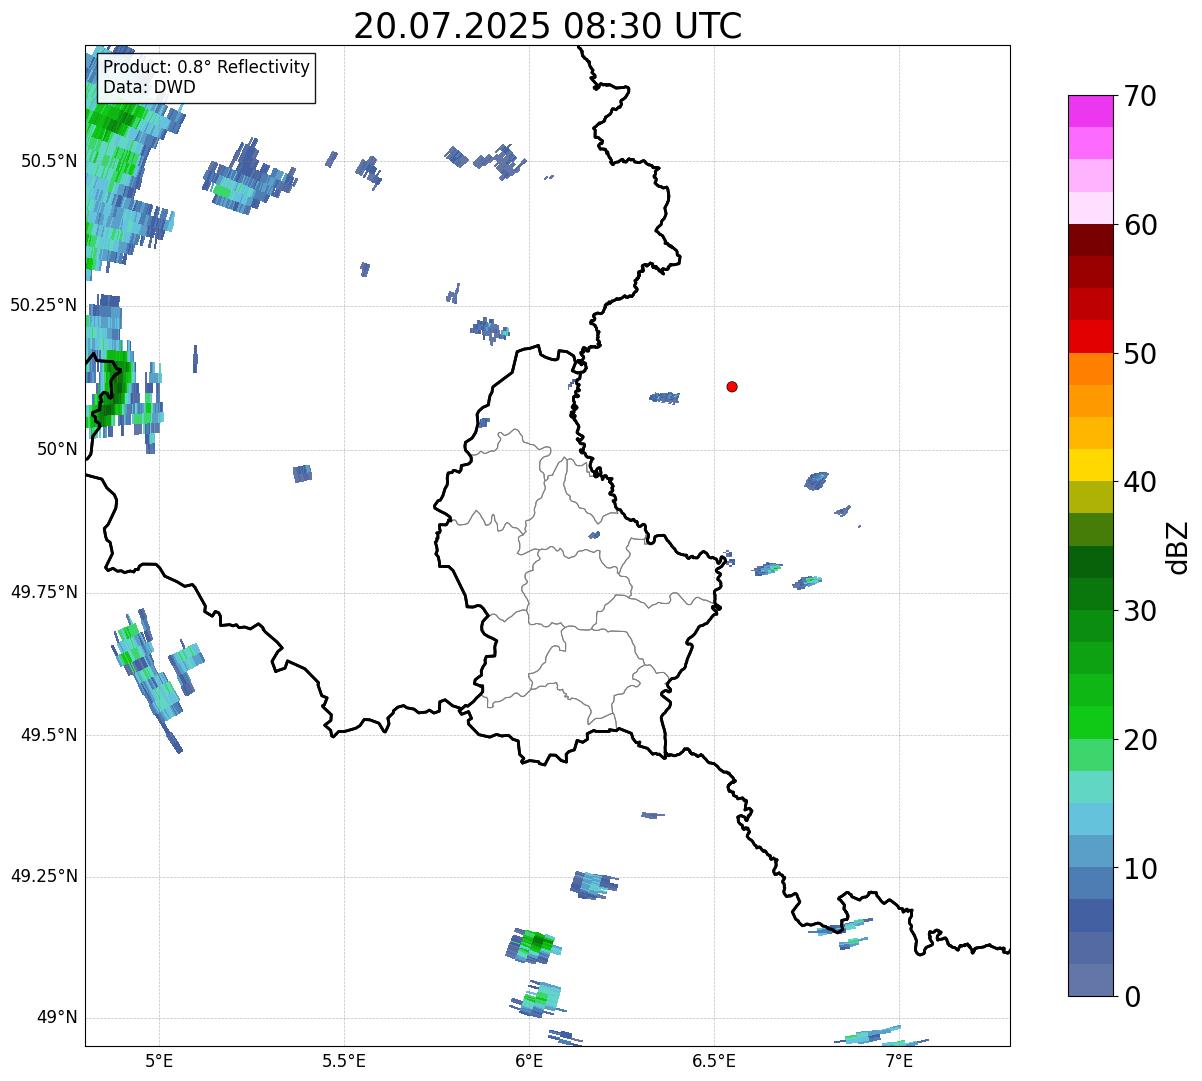The width and height of the screenshot is (1202, 1081).
Task: Click the colorbar tick label 60
Action: coord(1140,225)
